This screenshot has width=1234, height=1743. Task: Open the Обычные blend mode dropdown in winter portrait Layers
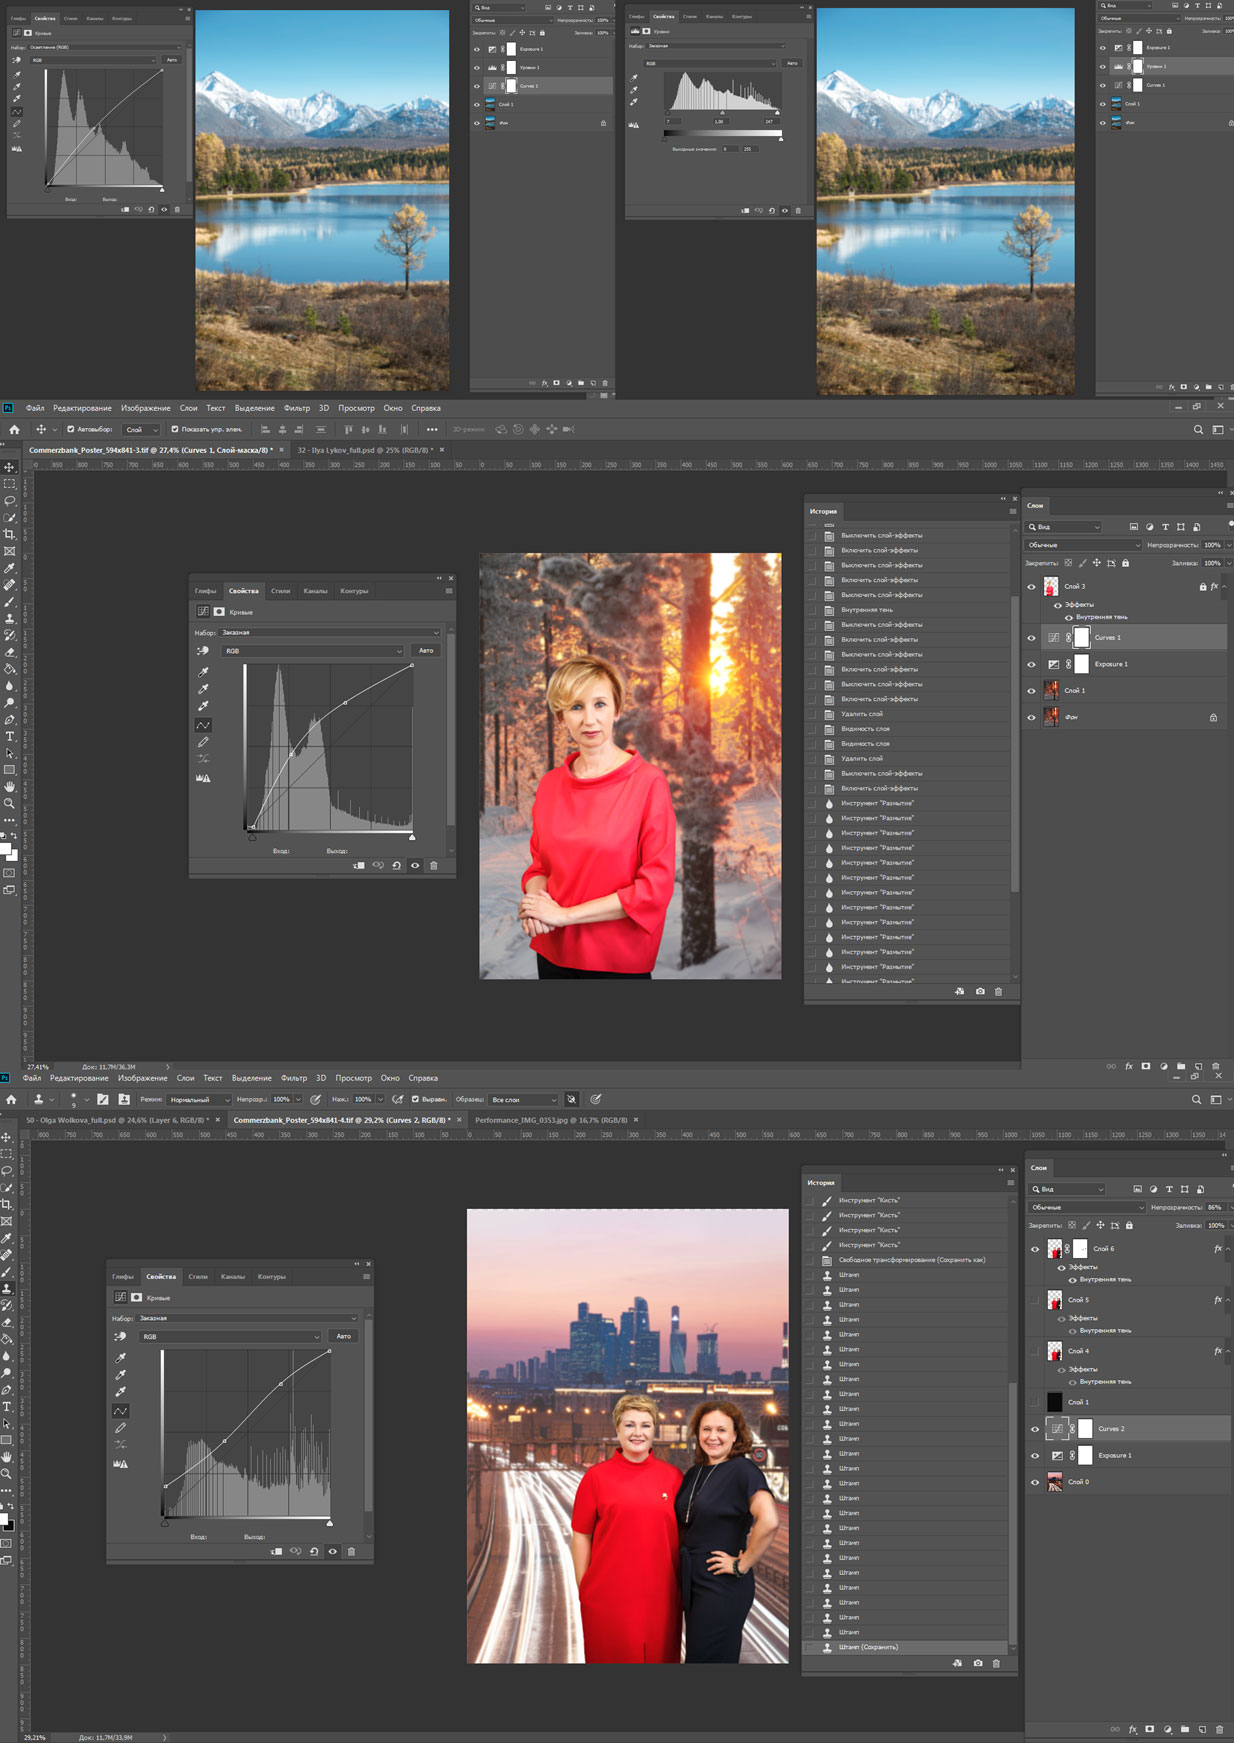[1083, 545]
